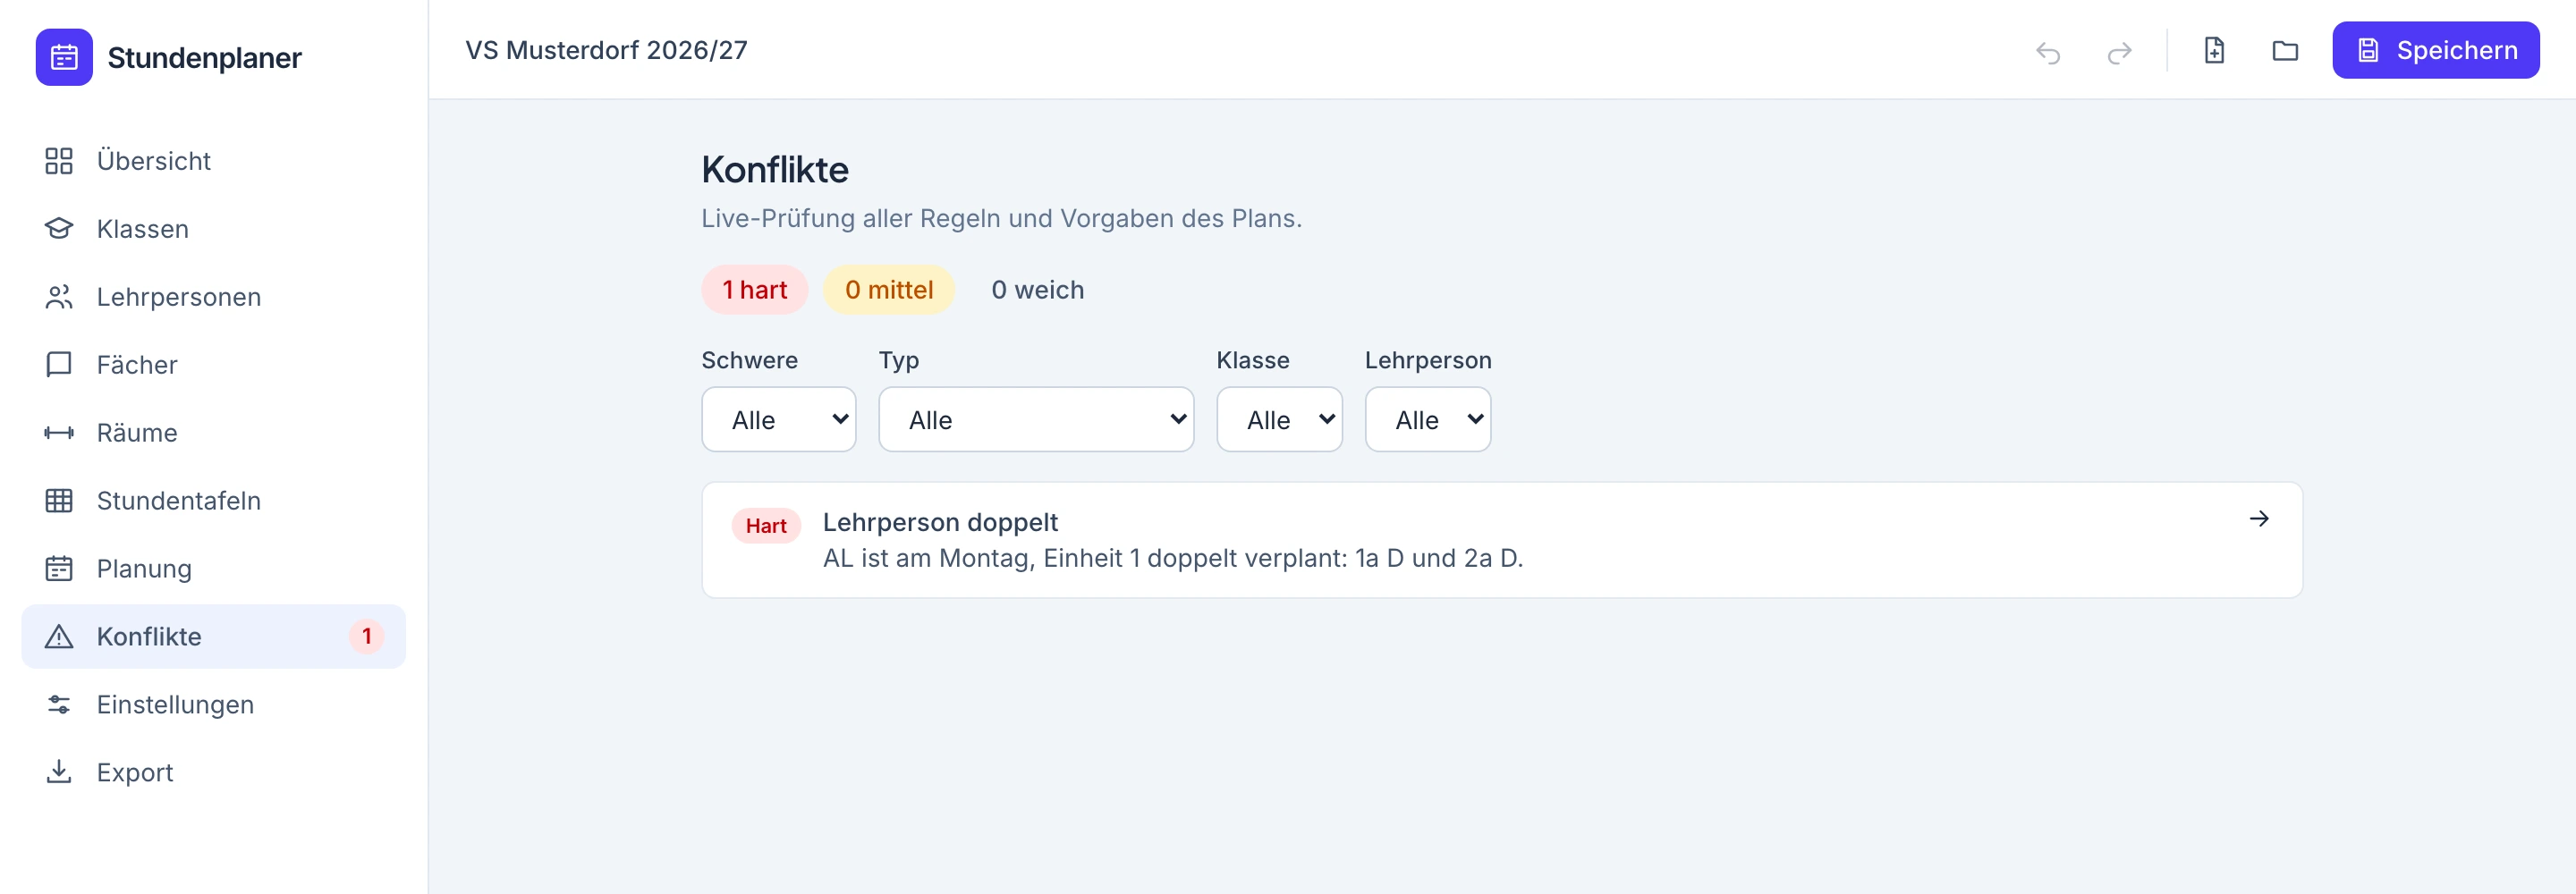This screenshot has width=2576, height=894.
Task: Click the 'AL ist am Montag' conflict description
Action: (x=1173, y=559)
